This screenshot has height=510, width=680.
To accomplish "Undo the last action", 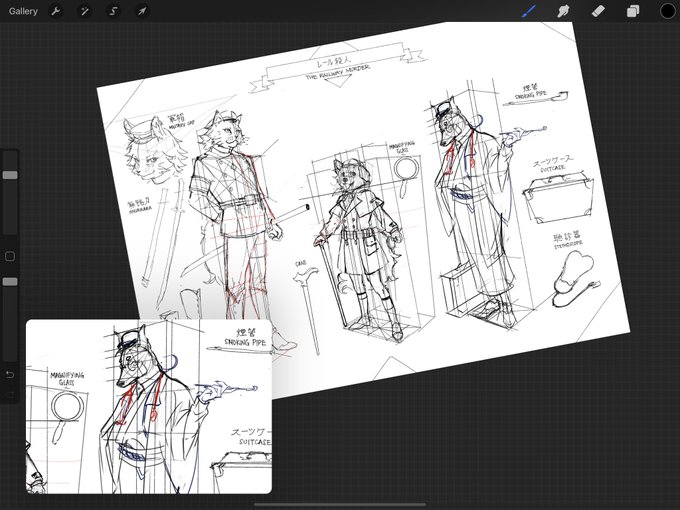I will pos(10,375).
